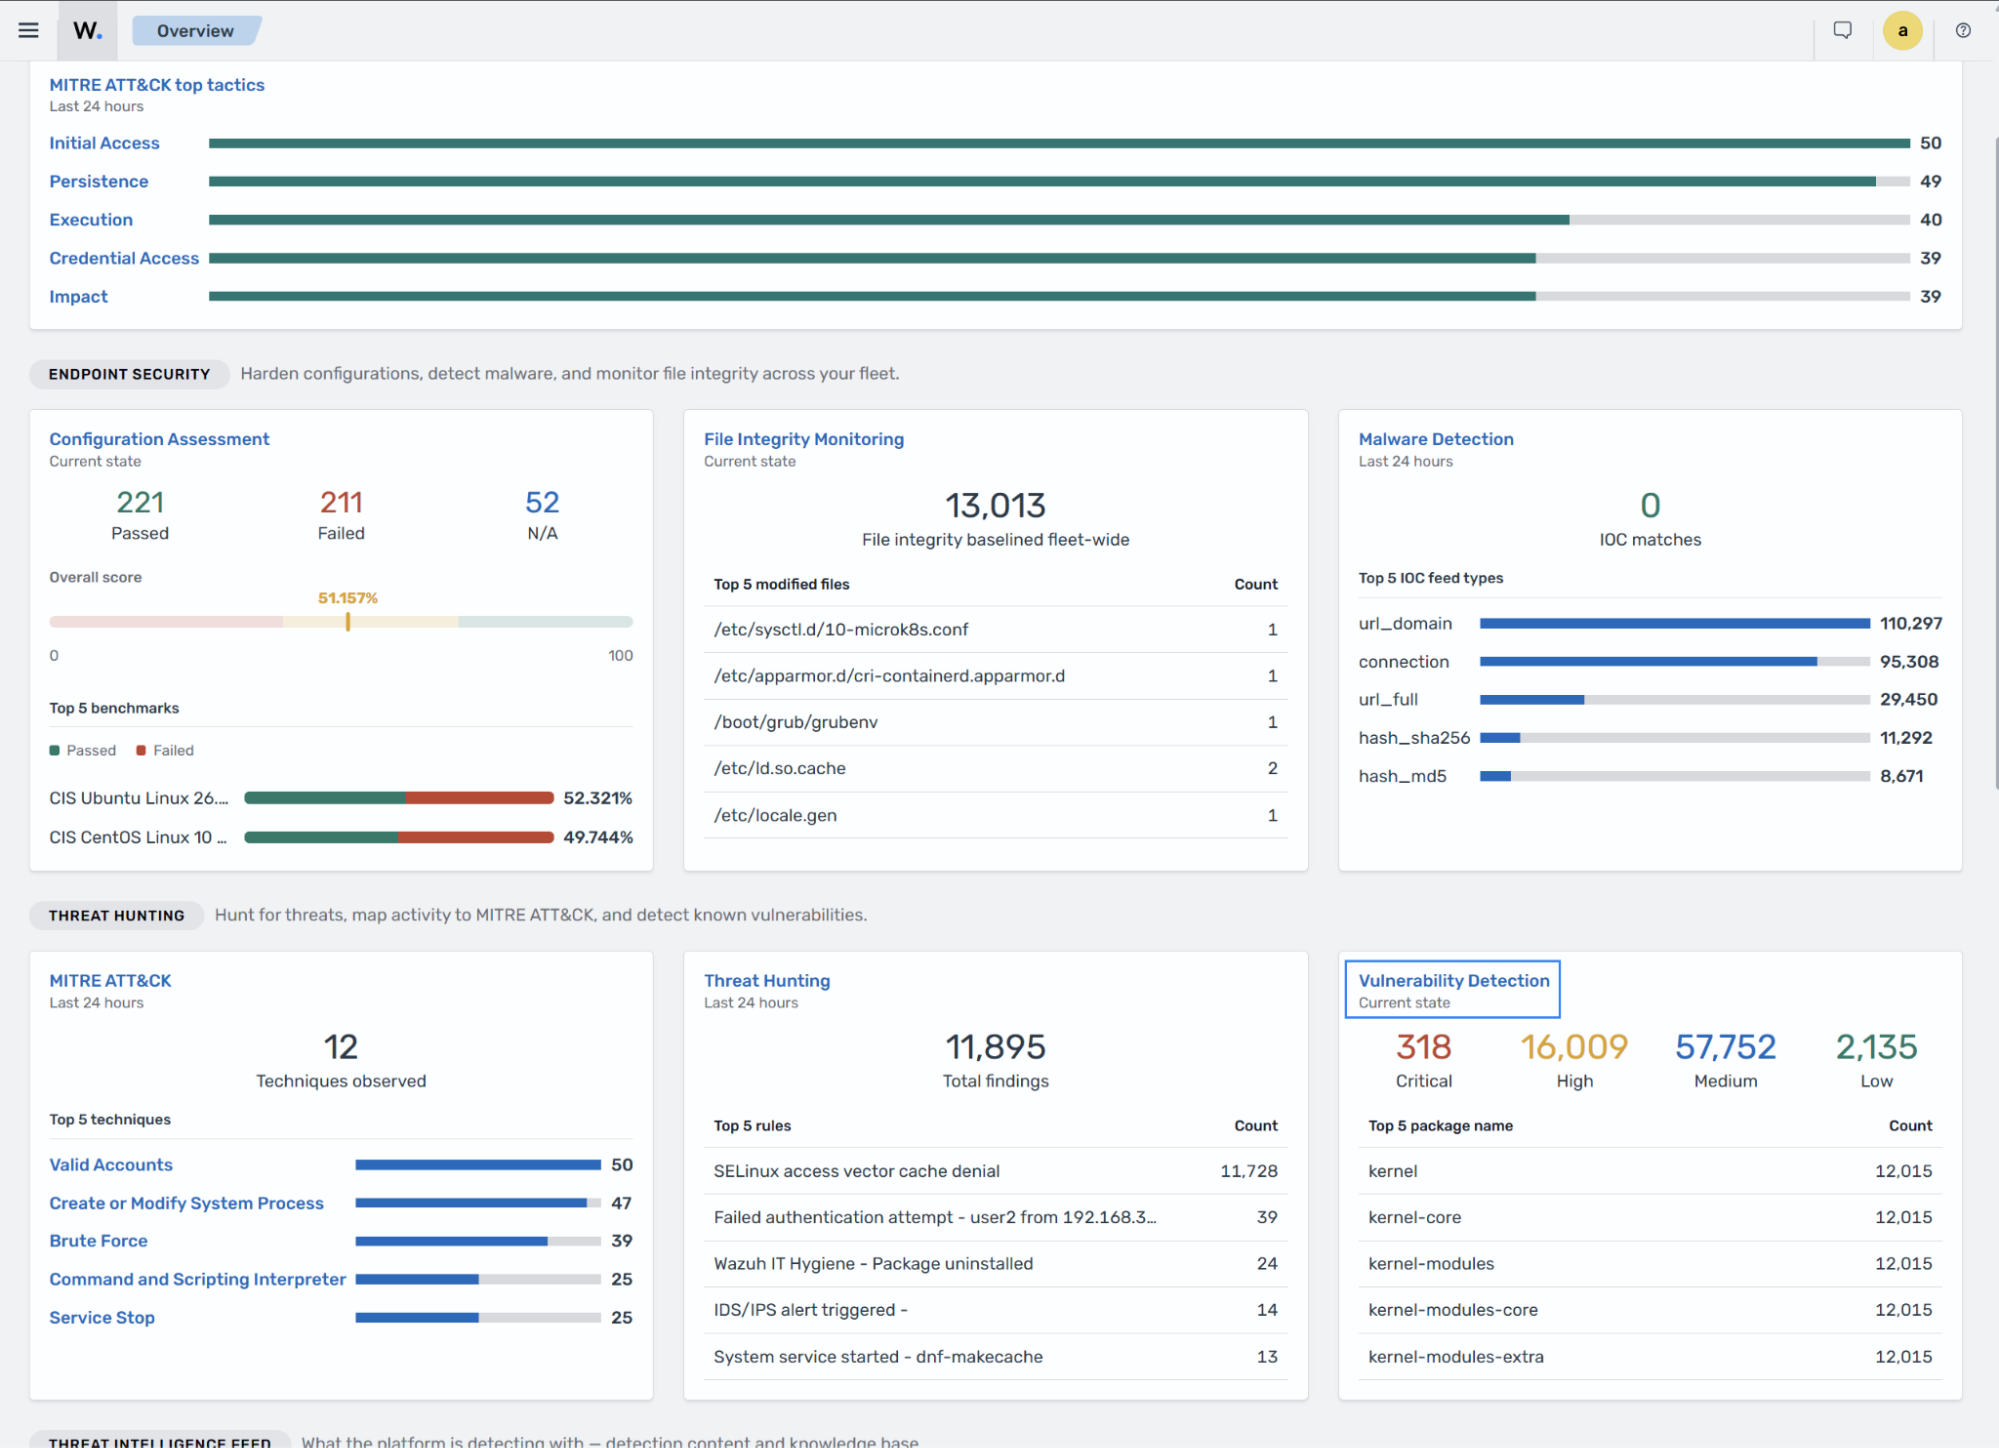Click the Wazuh W. logo
This screenshot has height=1448, width=1999.
[87, 30]
